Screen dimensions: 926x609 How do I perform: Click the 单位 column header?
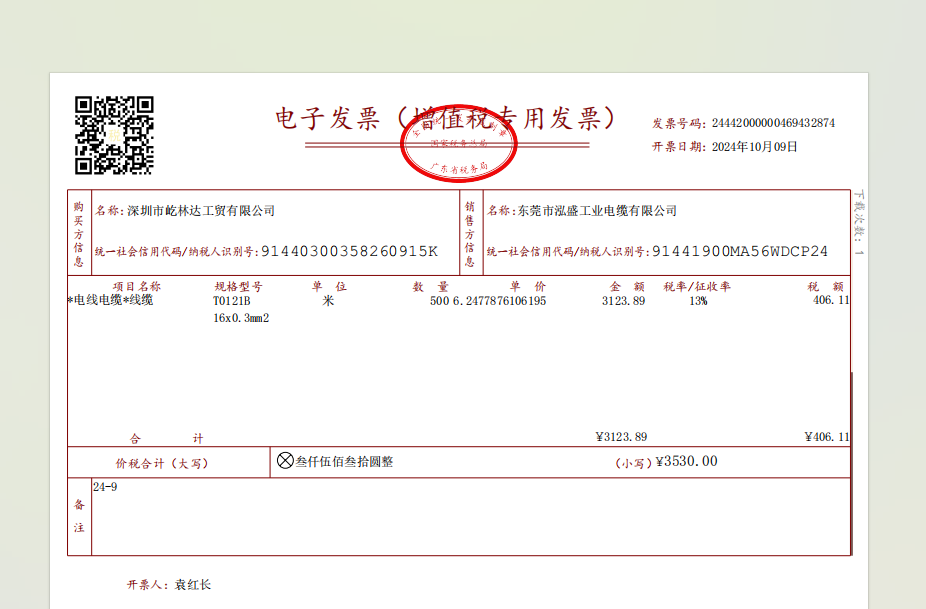point(329,286)
